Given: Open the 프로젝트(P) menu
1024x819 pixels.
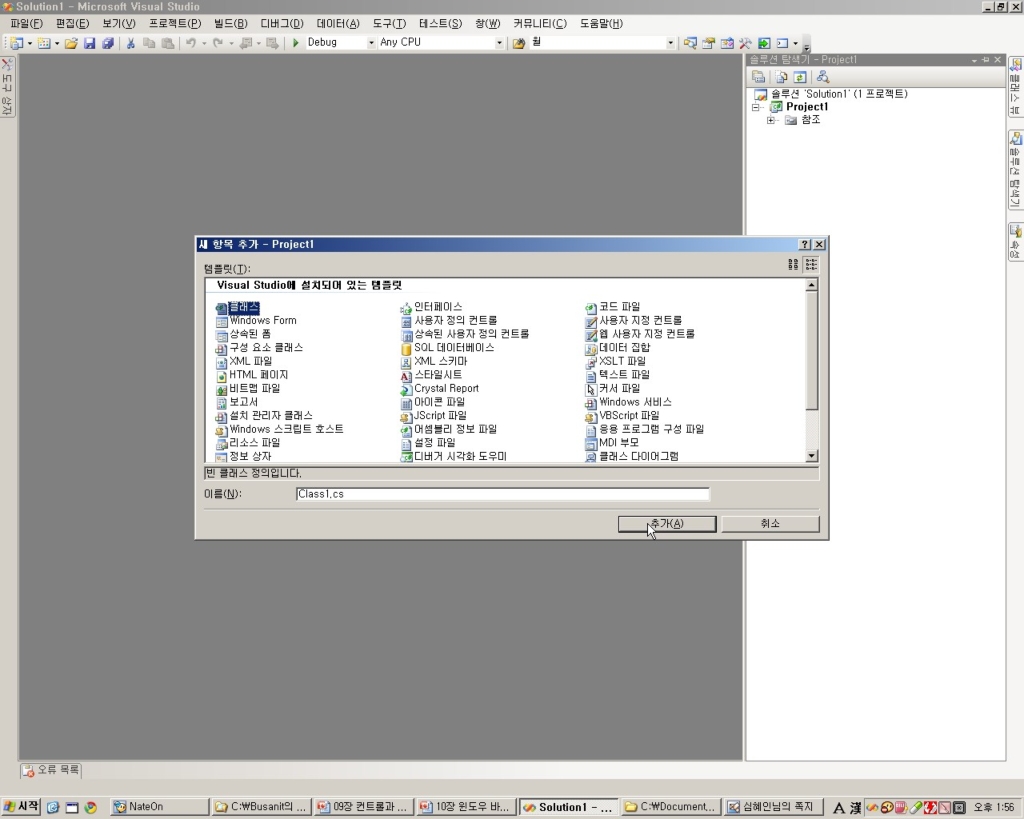Looking at the screenshot, I should pyautogui.click(x=175, y=24).
